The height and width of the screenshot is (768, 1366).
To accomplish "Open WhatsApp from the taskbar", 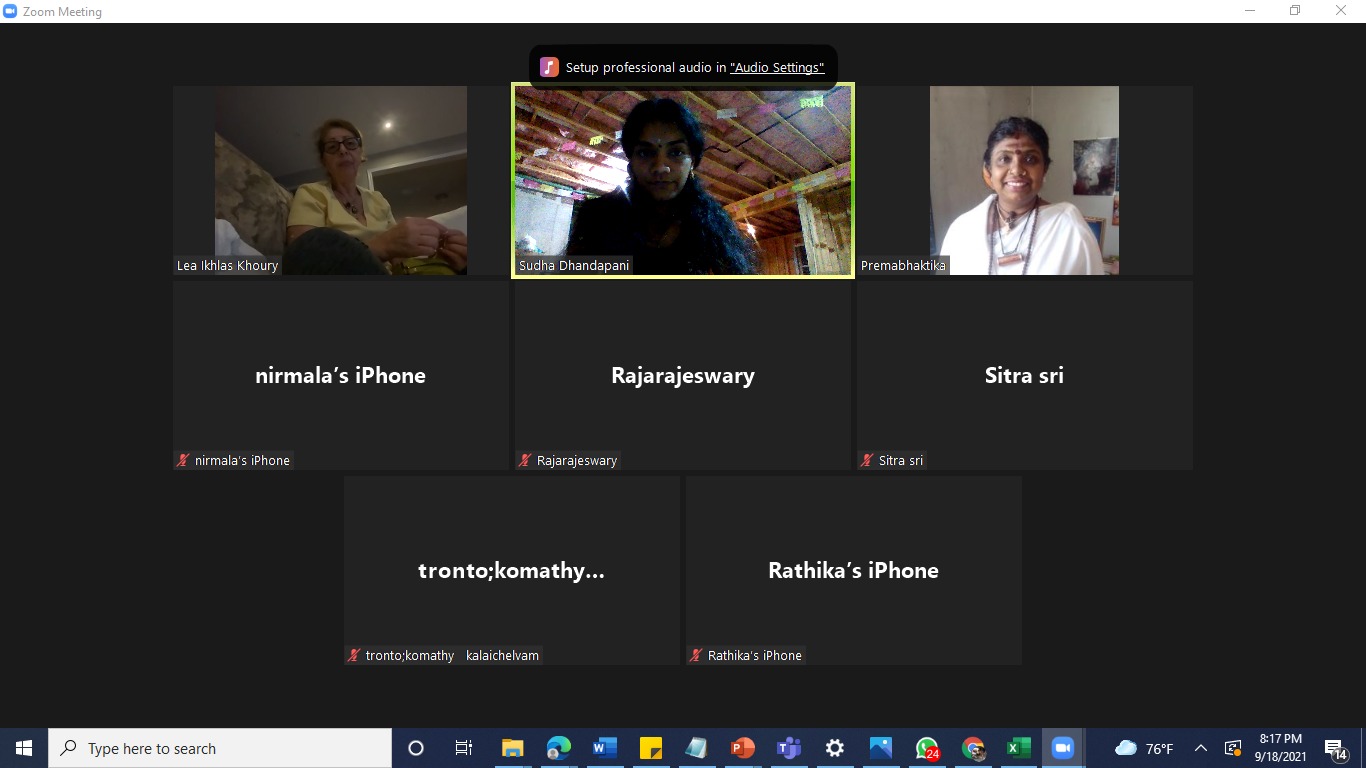I will [x=926, y=748].
